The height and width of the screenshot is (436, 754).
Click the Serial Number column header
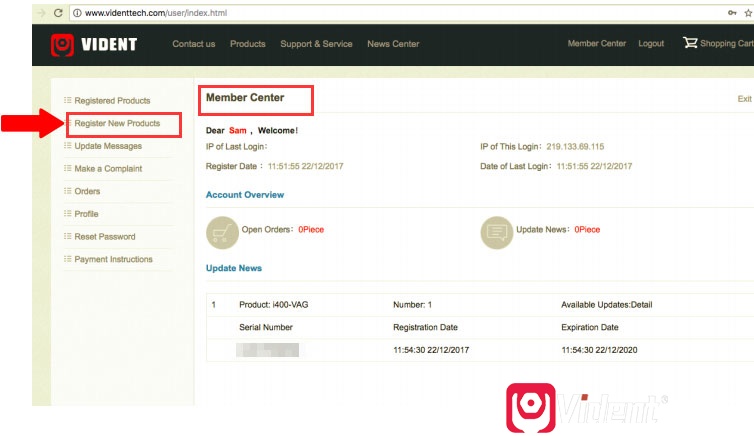coord(266,327)
